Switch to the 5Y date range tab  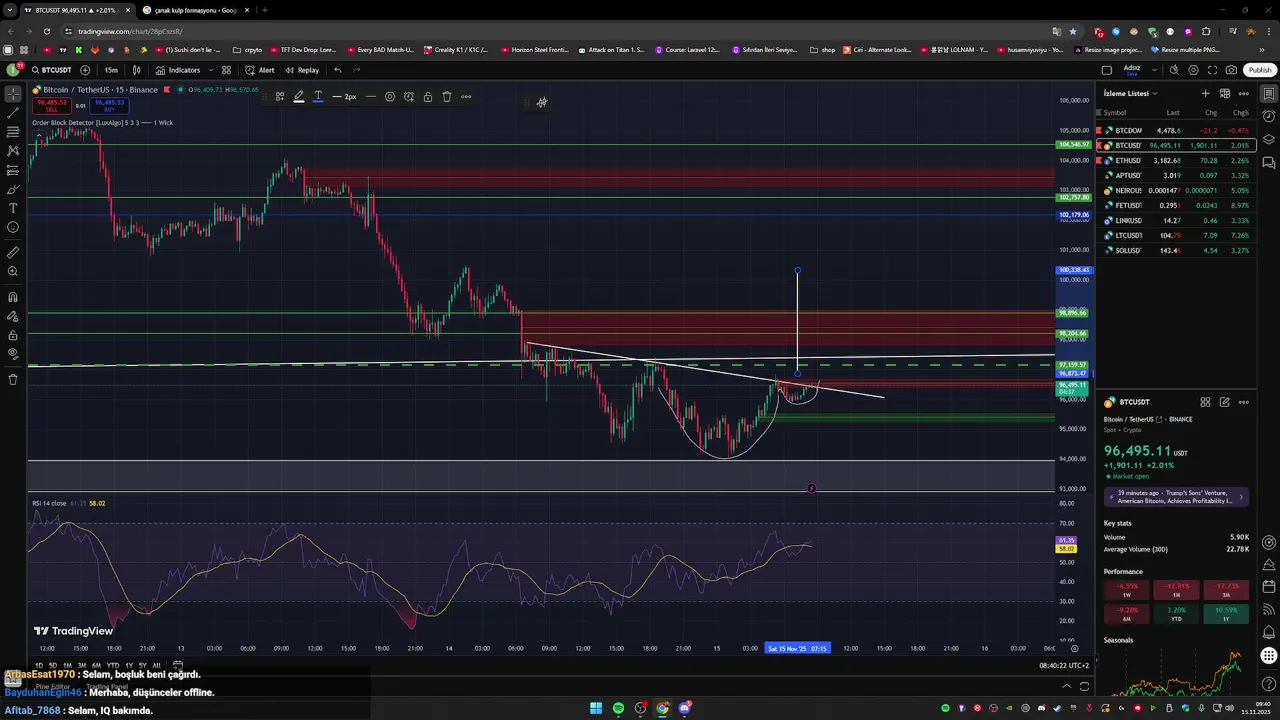click(x=142, y=665)
